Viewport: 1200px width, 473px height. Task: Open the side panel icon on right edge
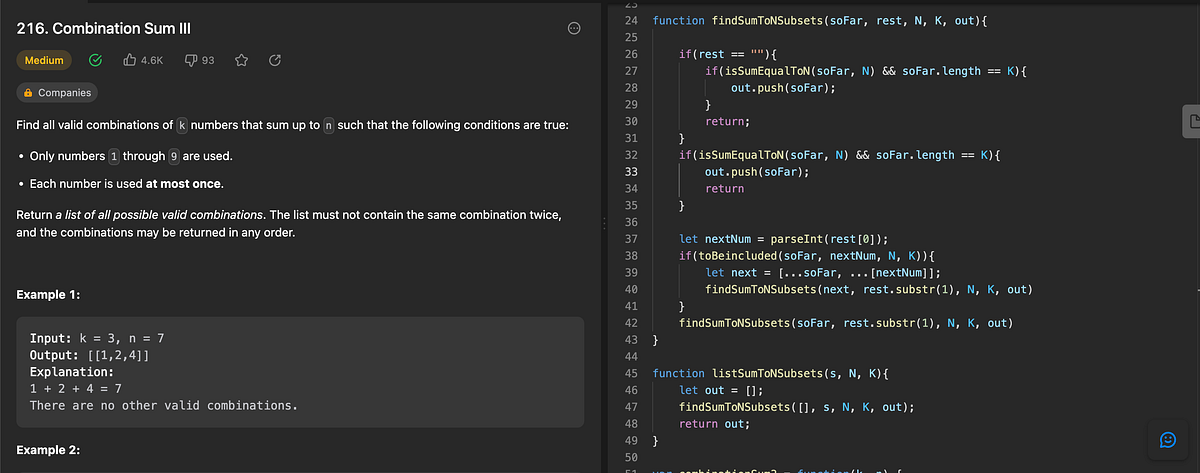click(x=1190, y=121)
